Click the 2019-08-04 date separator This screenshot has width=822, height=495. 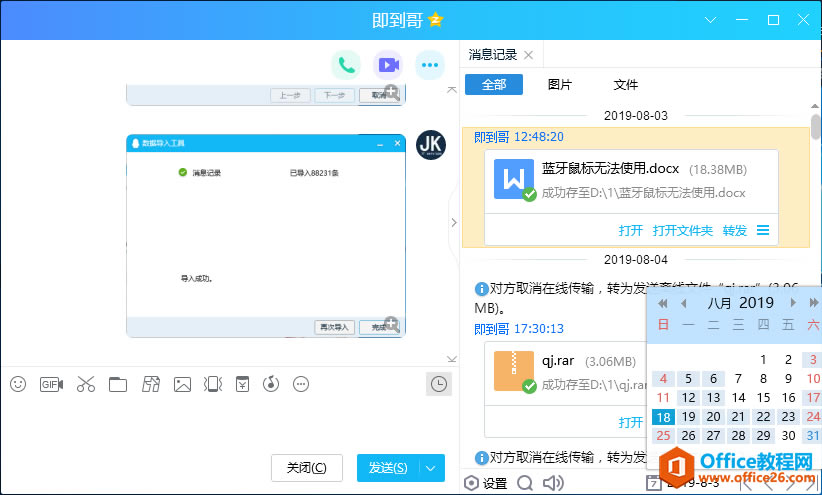pos(636,260)
